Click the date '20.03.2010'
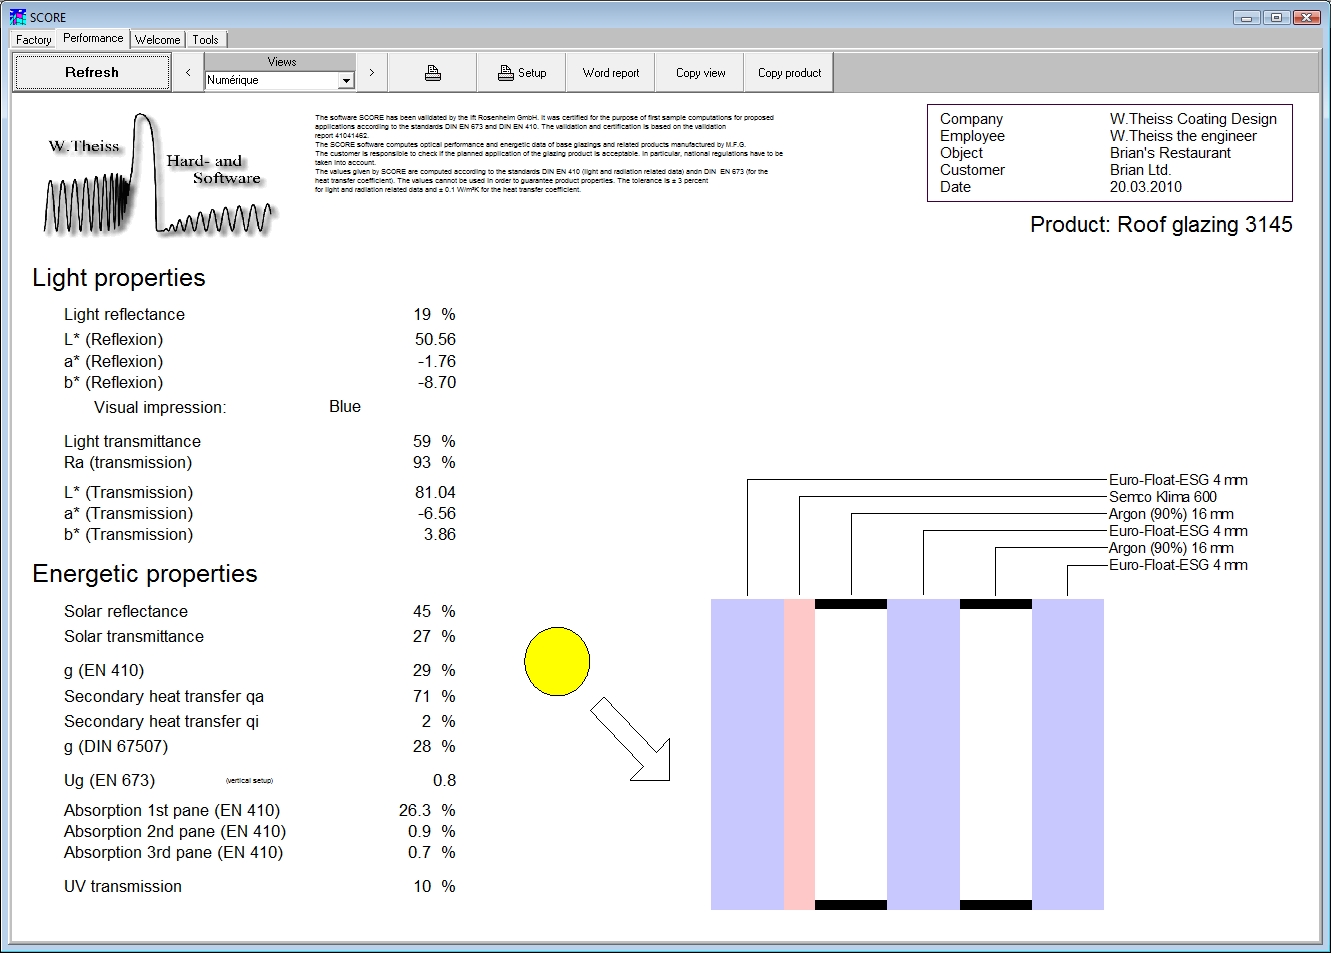Viewport: 1331px width, 953px height. (x=1146, y=187)
